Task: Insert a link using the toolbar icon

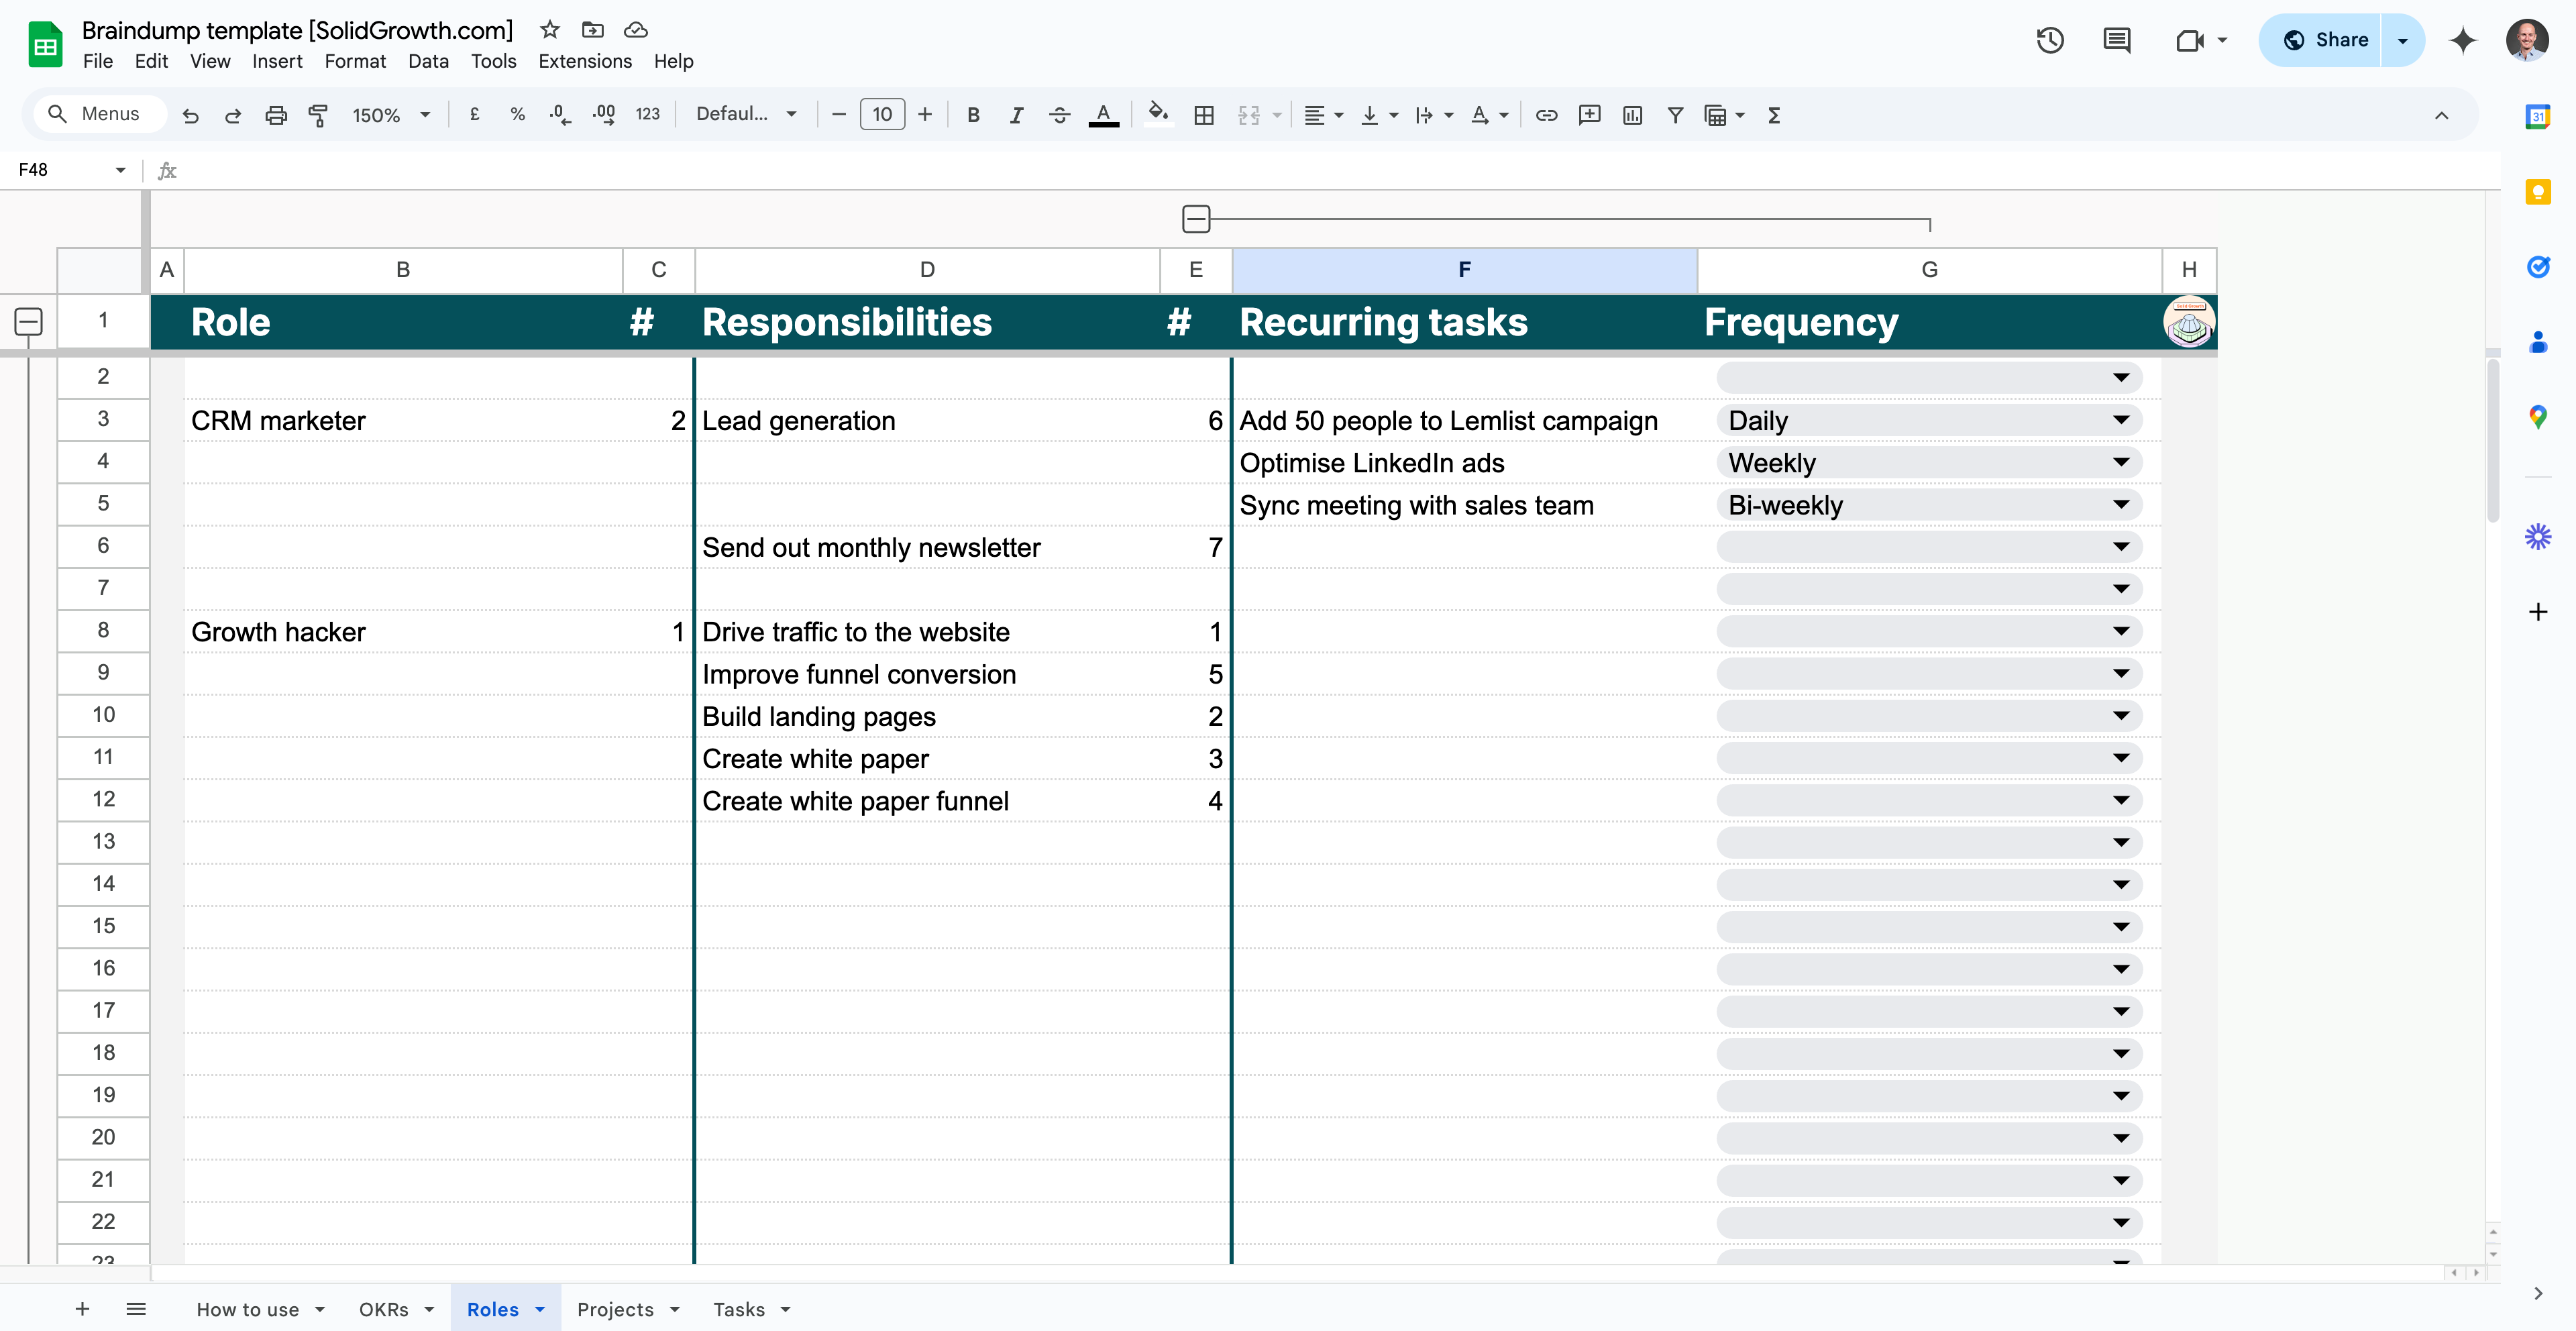Action: point(1546,115)
